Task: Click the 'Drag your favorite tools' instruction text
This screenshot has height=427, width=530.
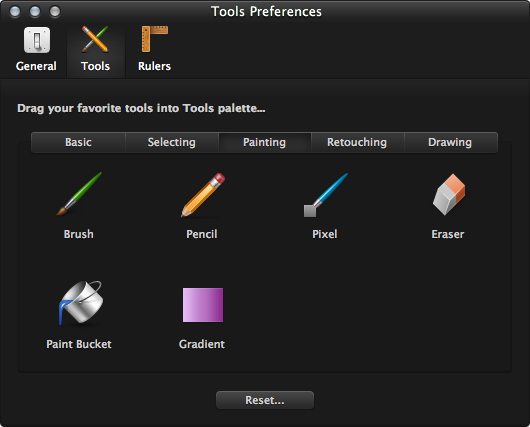Action: (141, 109)
